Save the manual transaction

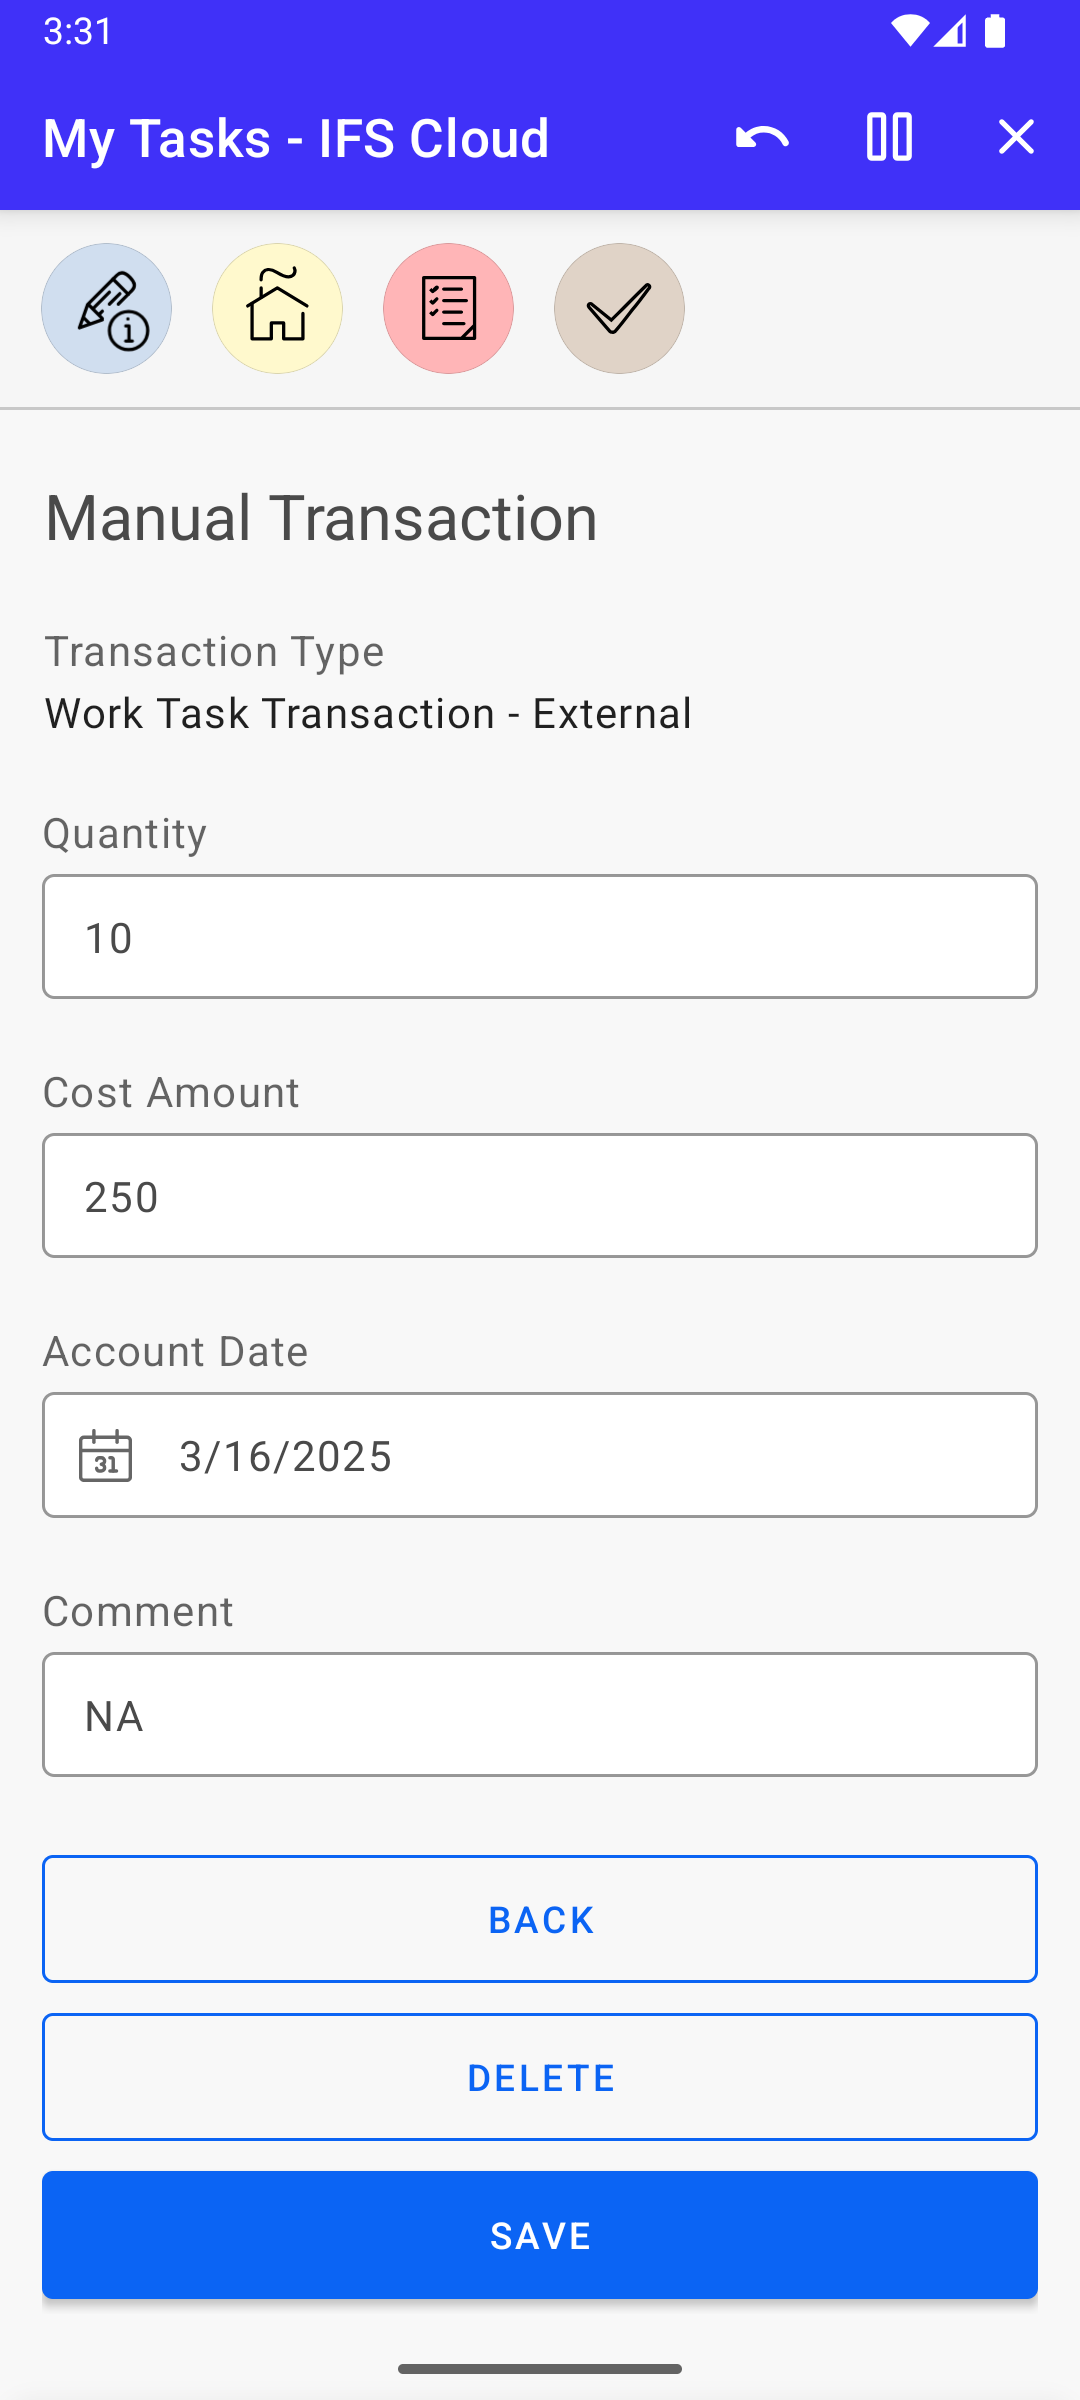(540, 2236)
